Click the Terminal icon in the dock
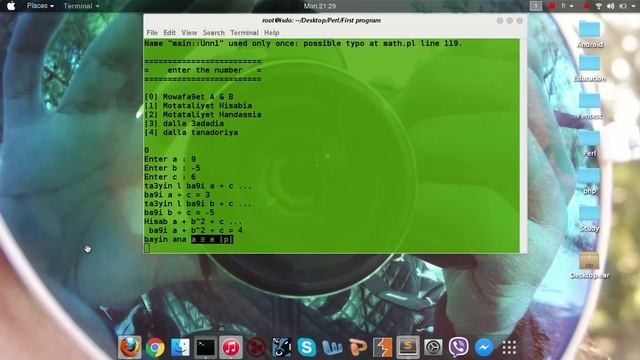The image size is (640, 360). click(x=205, y=348)
